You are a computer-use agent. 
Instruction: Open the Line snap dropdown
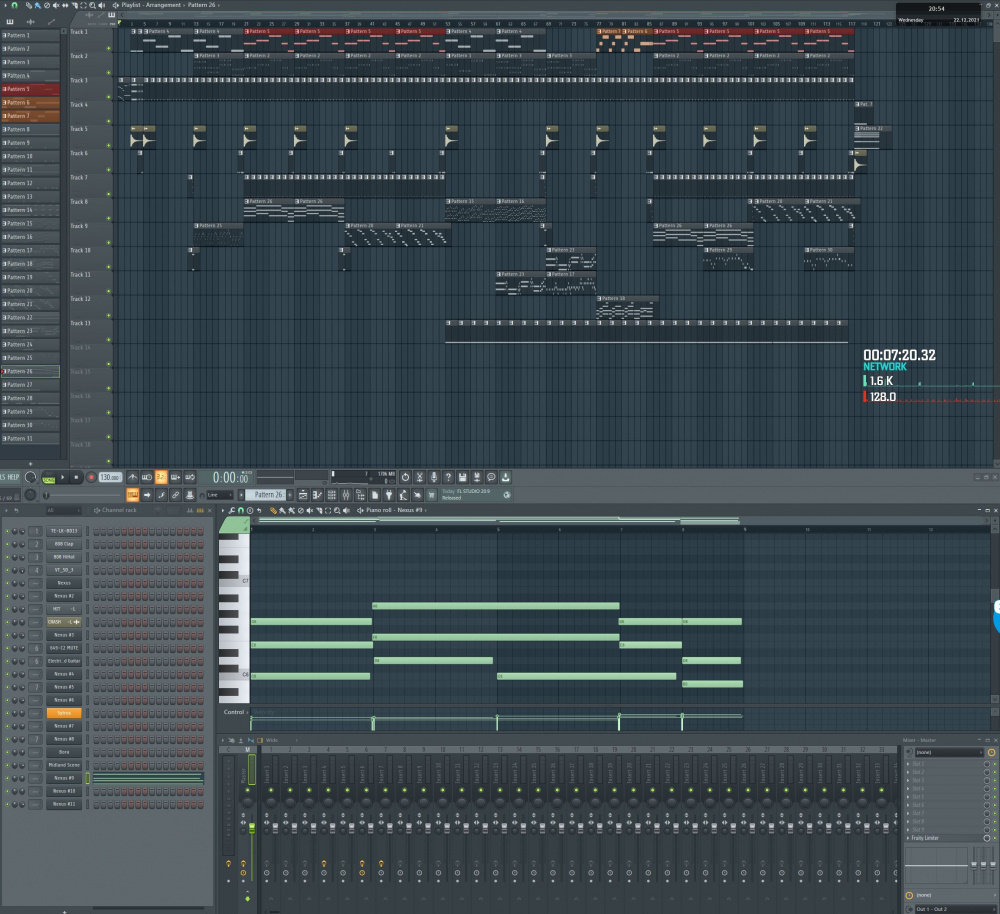[x=219, y=495]
